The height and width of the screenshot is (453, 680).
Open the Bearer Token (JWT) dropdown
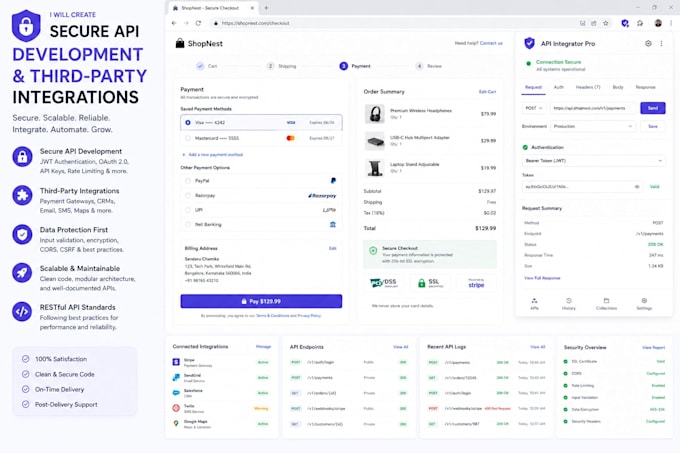(x=593, y=161)
